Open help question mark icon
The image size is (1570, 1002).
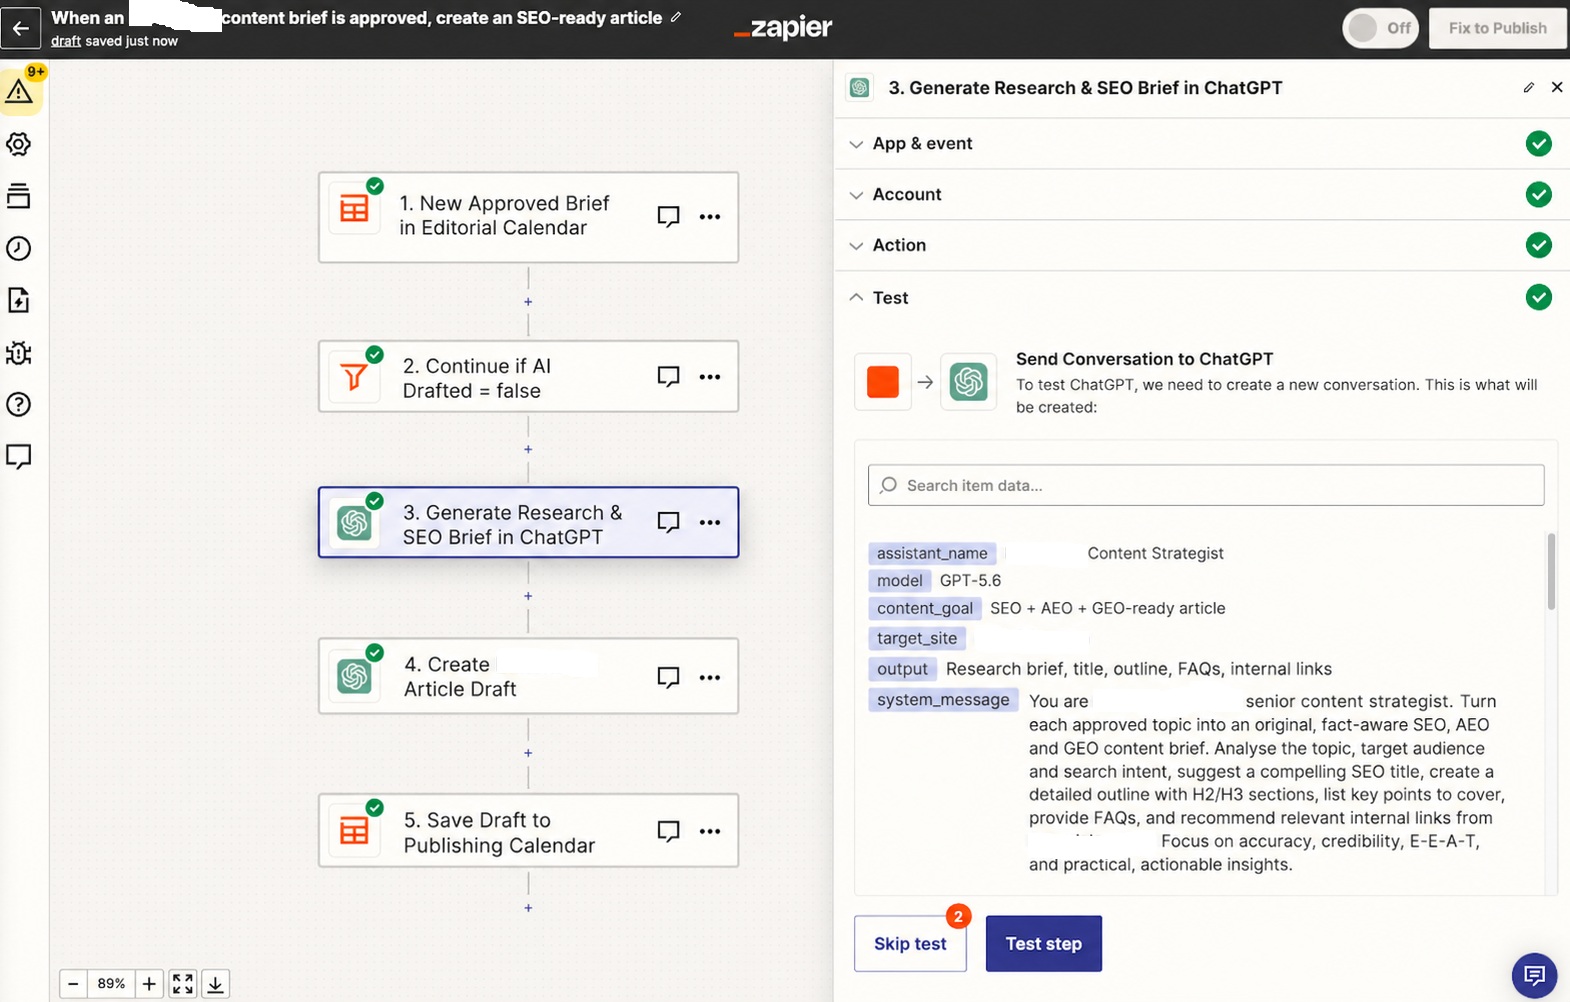coord(19,404)
